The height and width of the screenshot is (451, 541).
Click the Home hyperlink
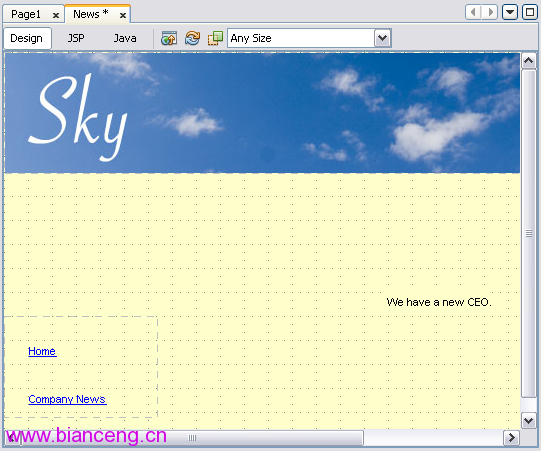pyautogui.click(x=42, y=351)
